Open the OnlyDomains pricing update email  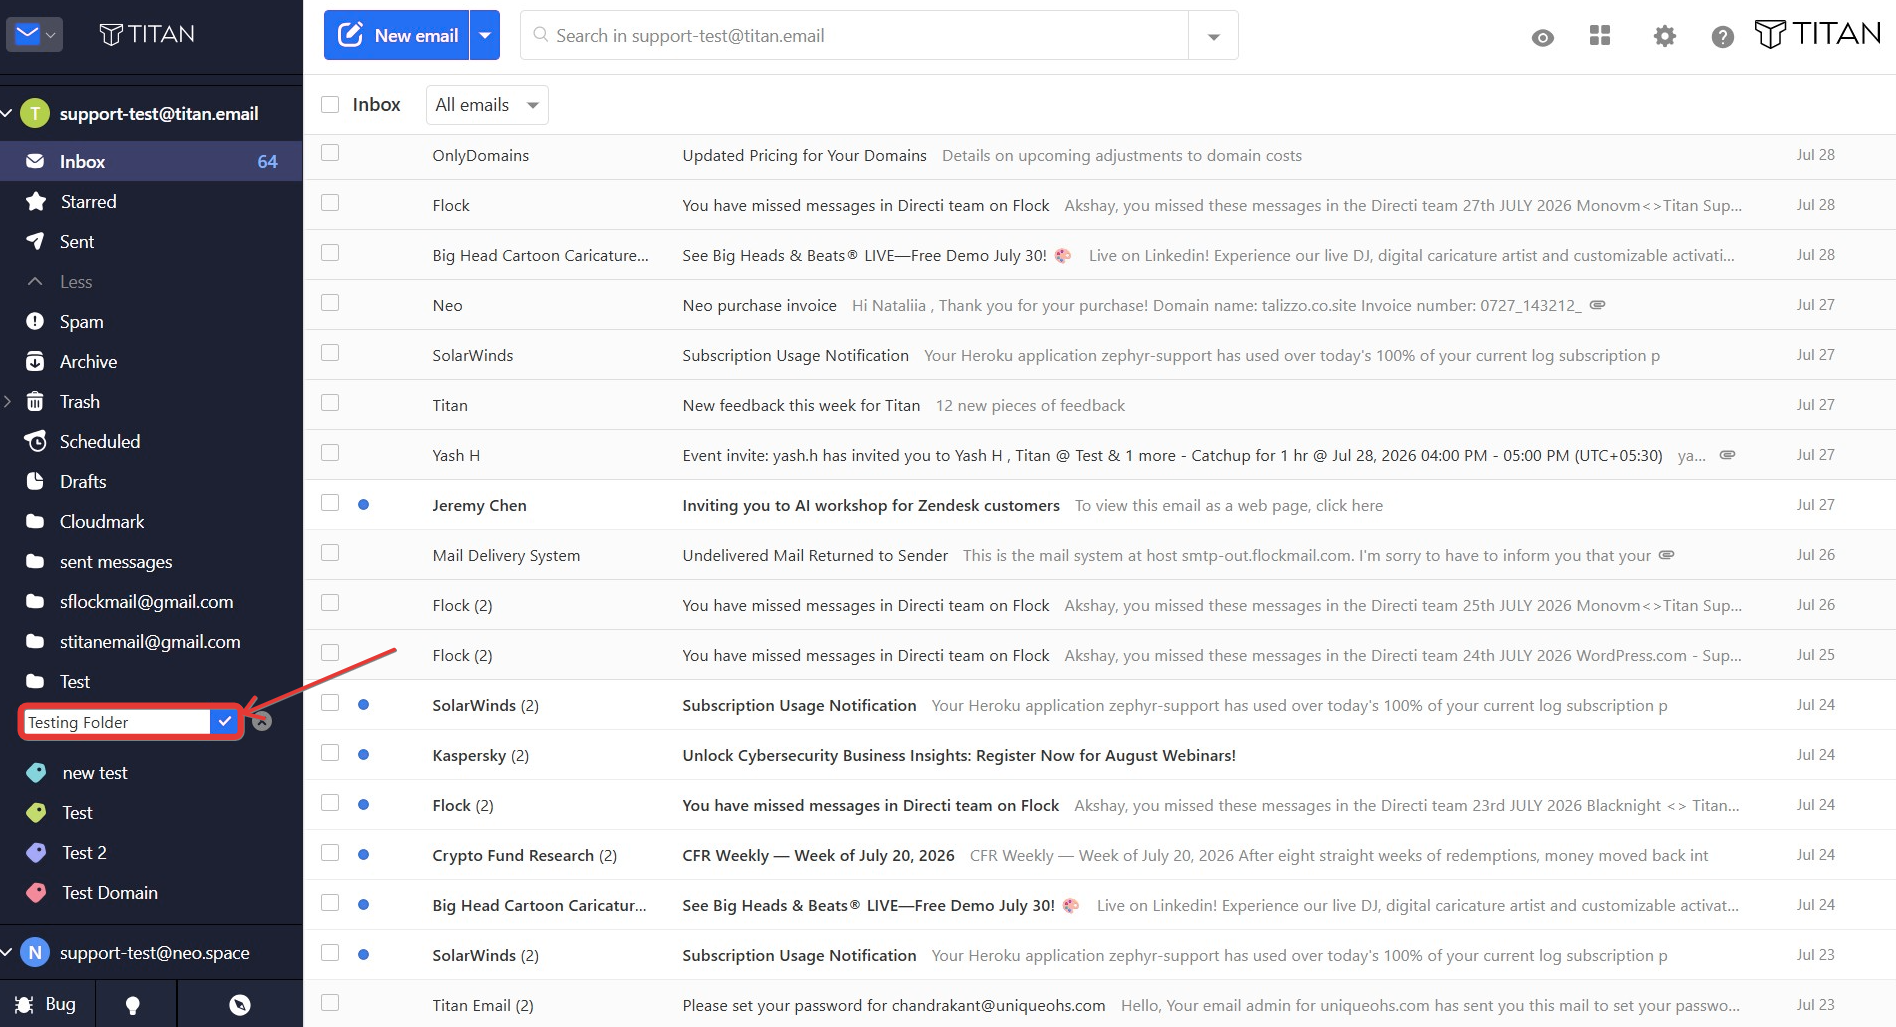pyautogui.click(x=1100, y=155)
